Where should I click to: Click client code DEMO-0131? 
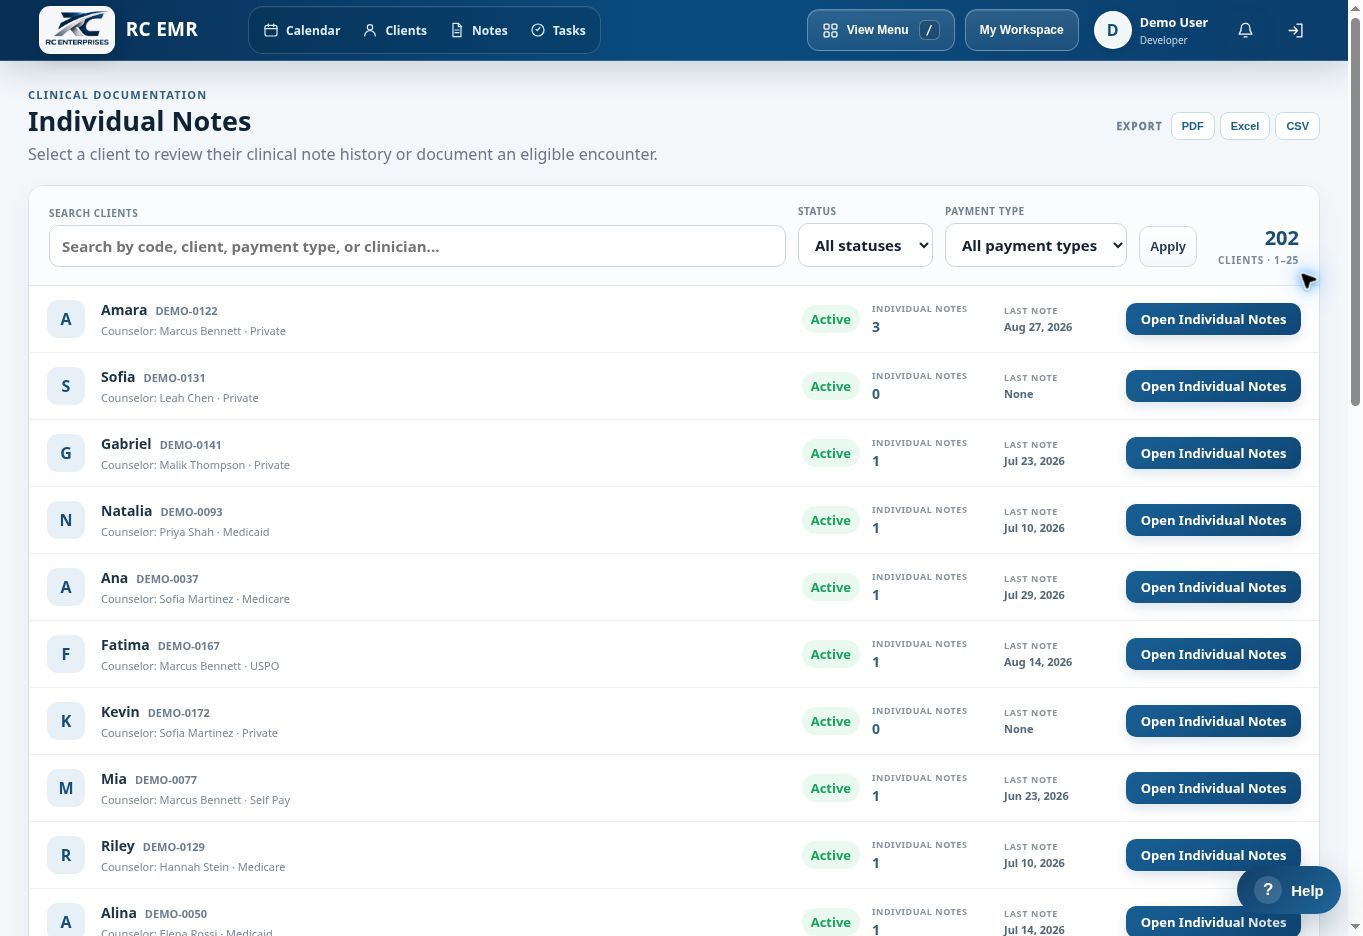click(174, 378)
